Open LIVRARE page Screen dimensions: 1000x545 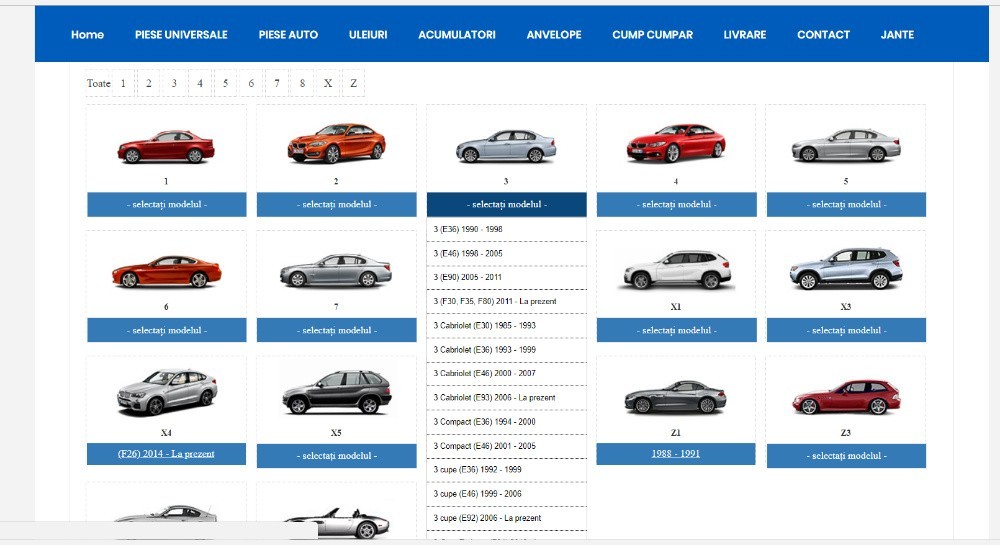coord(744,34)
